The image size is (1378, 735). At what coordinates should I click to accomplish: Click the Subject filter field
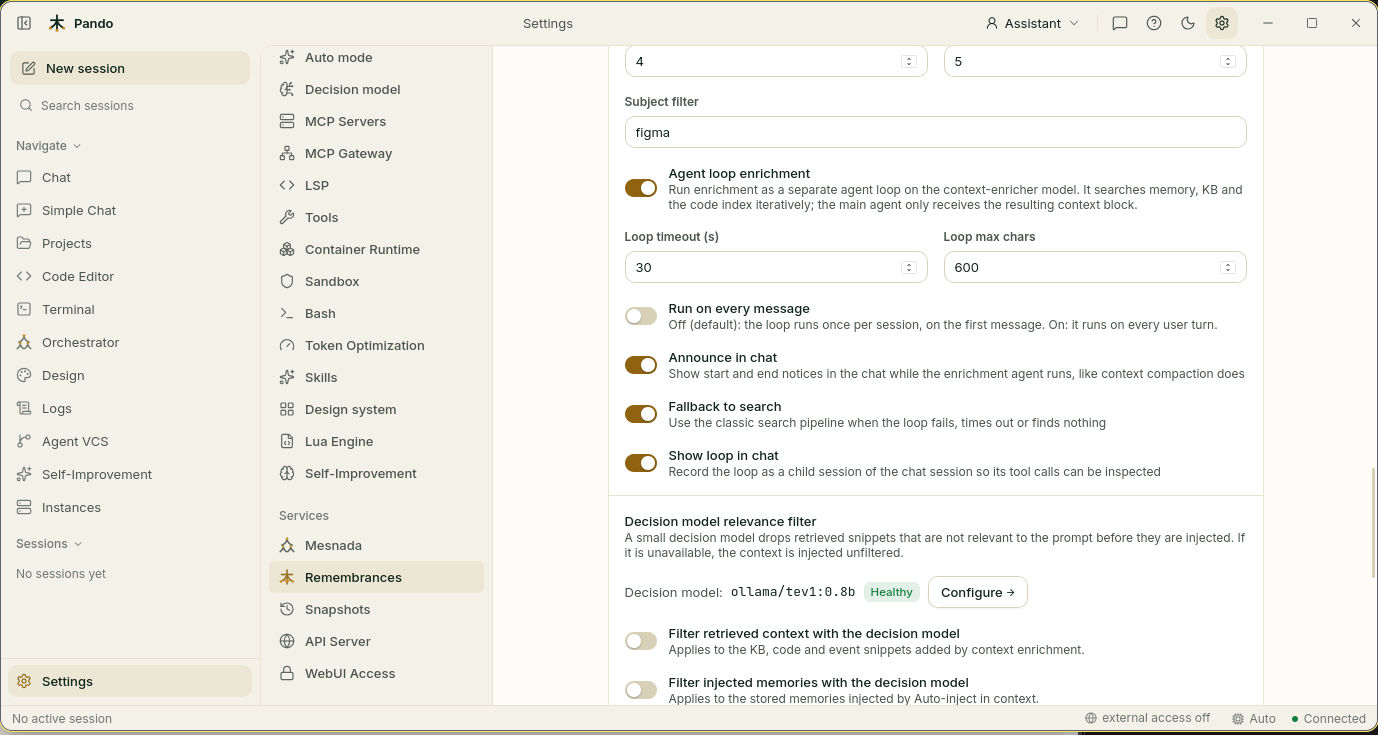(x=935, y=132)
